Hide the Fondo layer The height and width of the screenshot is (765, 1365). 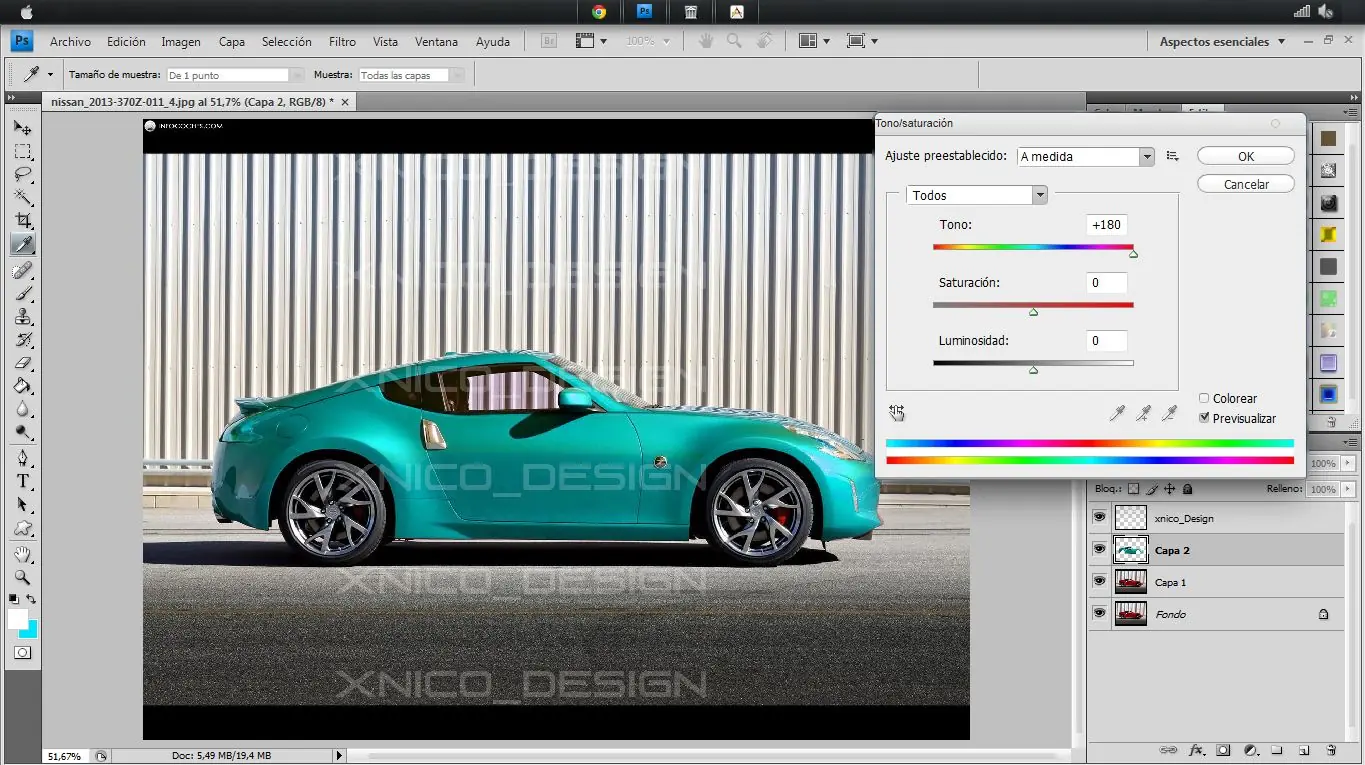click(1099, 614)
